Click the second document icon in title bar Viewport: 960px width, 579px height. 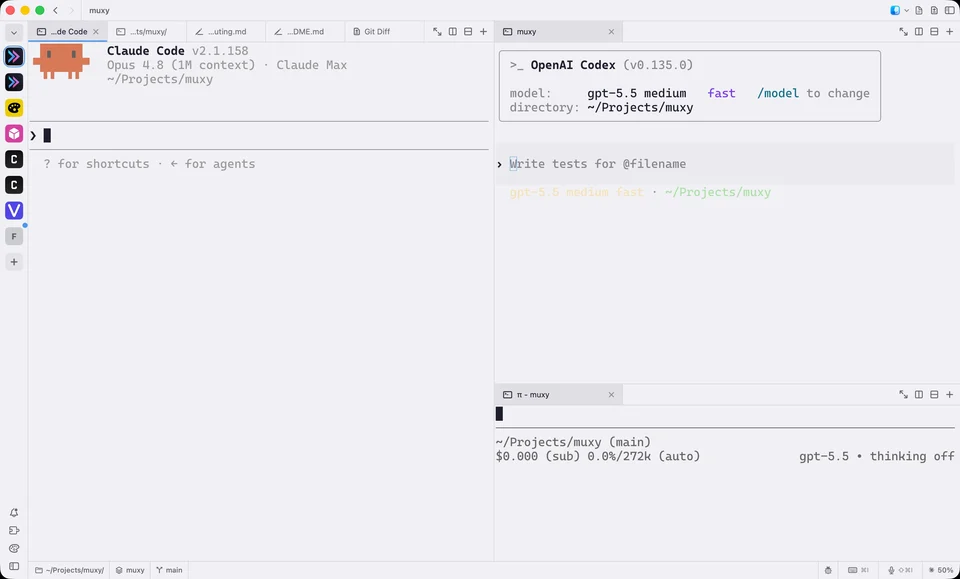click(x=934, y=10)
